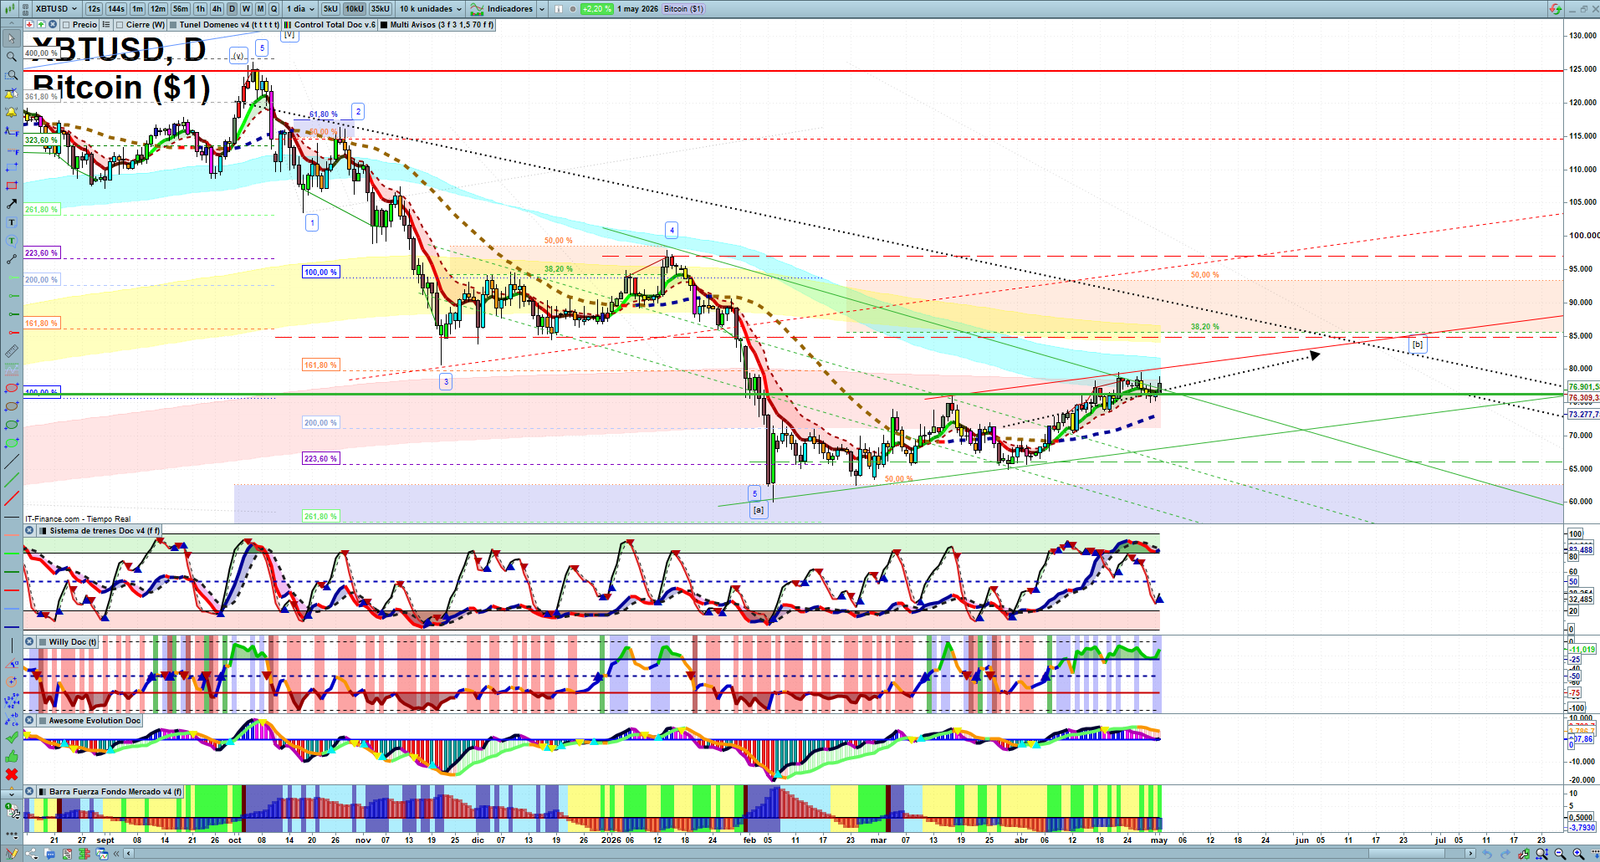The width and height of the screenshot is (1600, 862).
Task: Close the Willy Doc indicator panel
Action: (30, 642)
